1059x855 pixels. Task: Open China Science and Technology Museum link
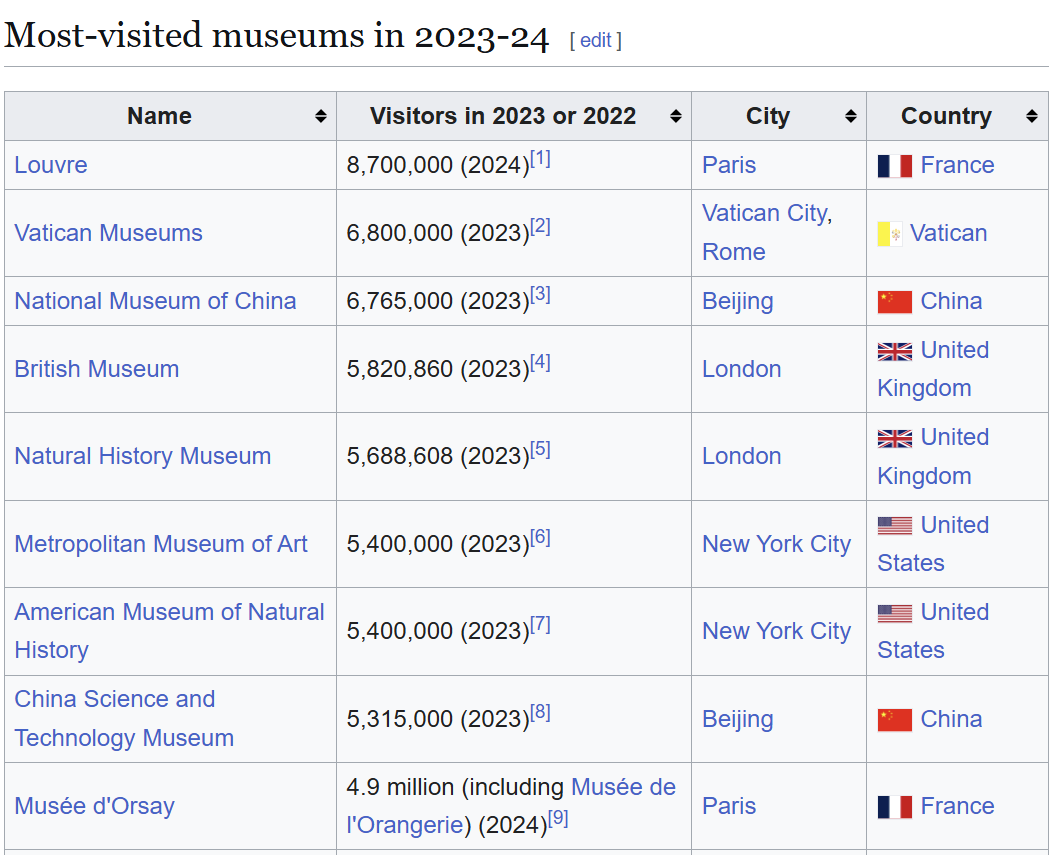(124, 719)
